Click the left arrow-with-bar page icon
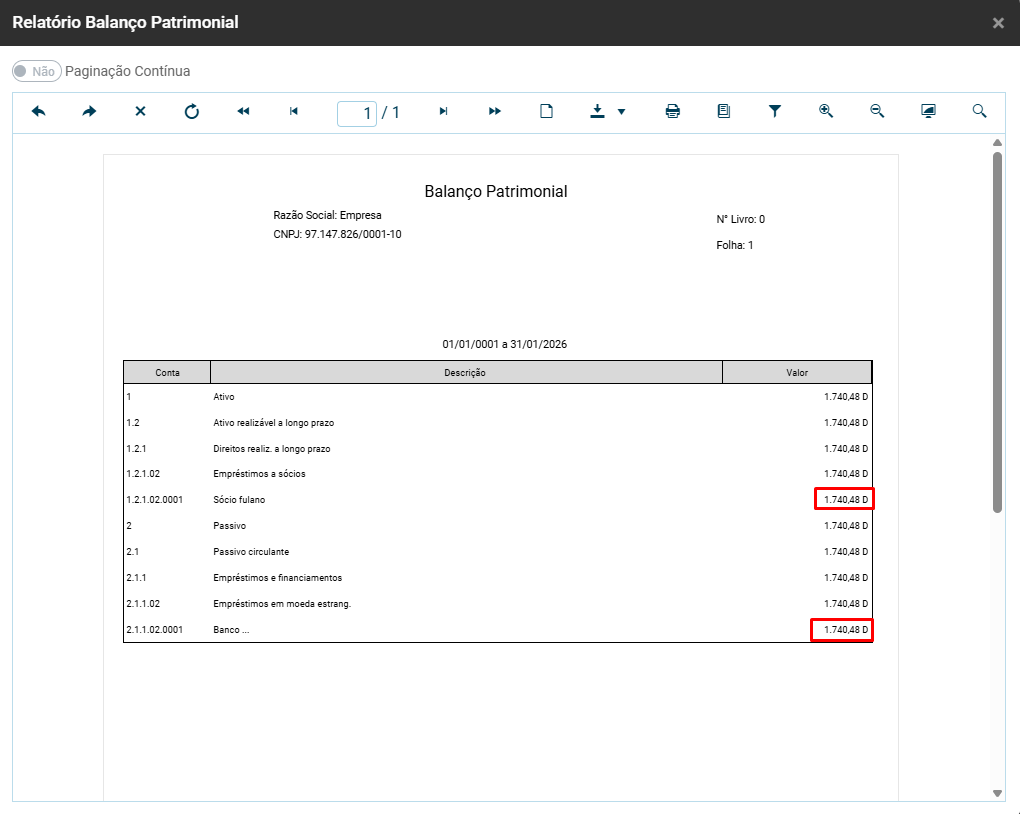 pos(294,111)
